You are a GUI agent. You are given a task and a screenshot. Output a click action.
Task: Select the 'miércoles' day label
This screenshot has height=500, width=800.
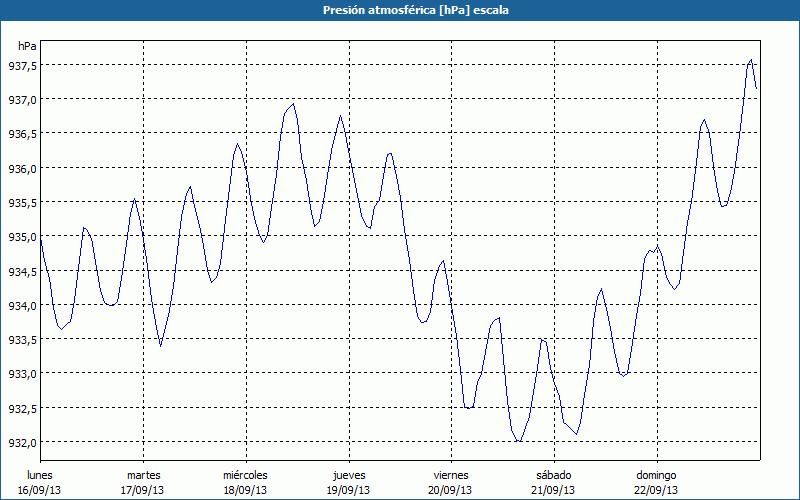[245, 474]
